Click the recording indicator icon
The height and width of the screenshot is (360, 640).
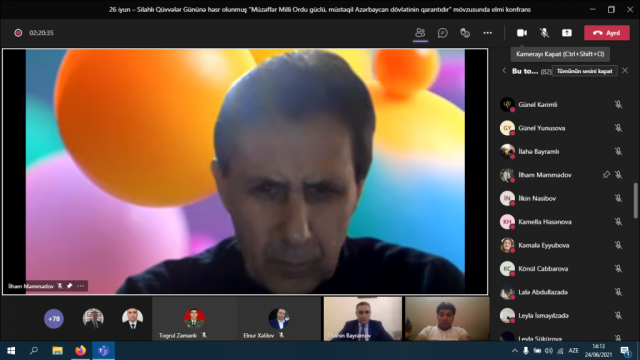pyautogui.click(x=18, y=33)
